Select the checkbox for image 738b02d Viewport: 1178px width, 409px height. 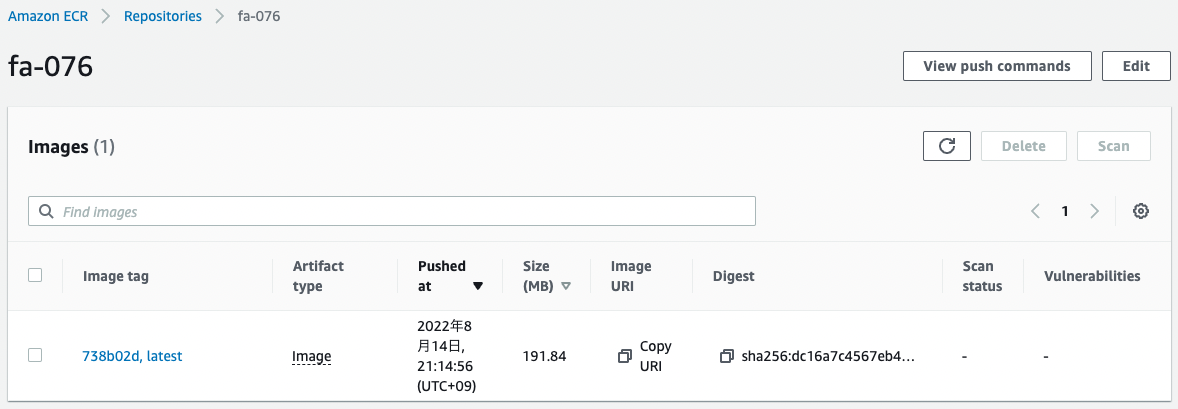pyautogui.click(x=35, y=355)
